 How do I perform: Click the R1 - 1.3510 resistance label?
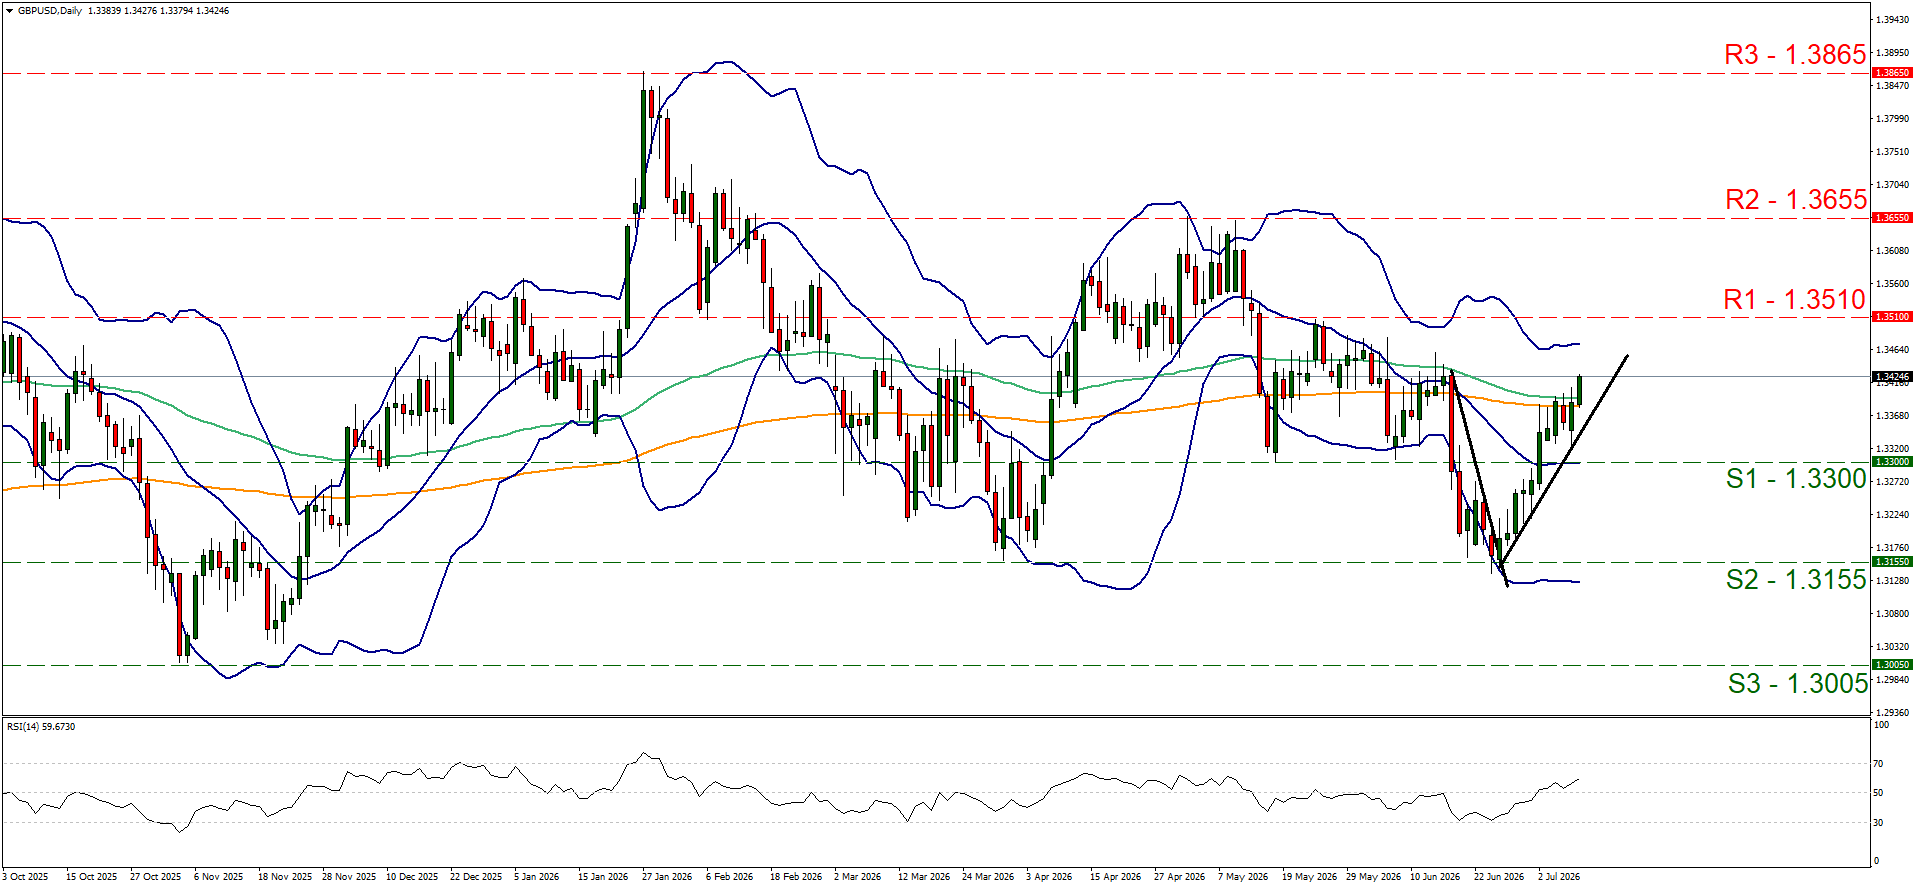tap(1795, 300)
